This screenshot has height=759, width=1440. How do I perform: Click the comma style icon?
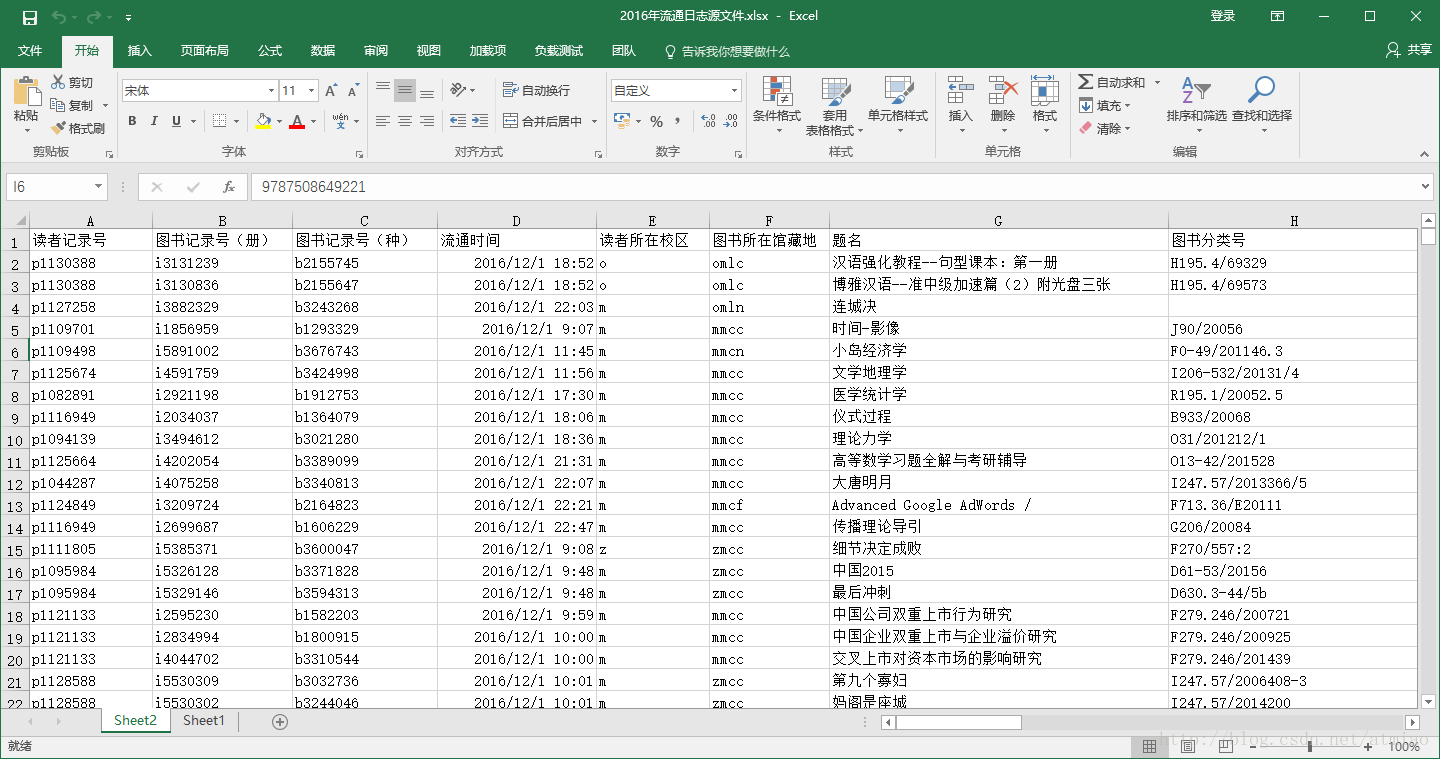click(x=679, y=122)
